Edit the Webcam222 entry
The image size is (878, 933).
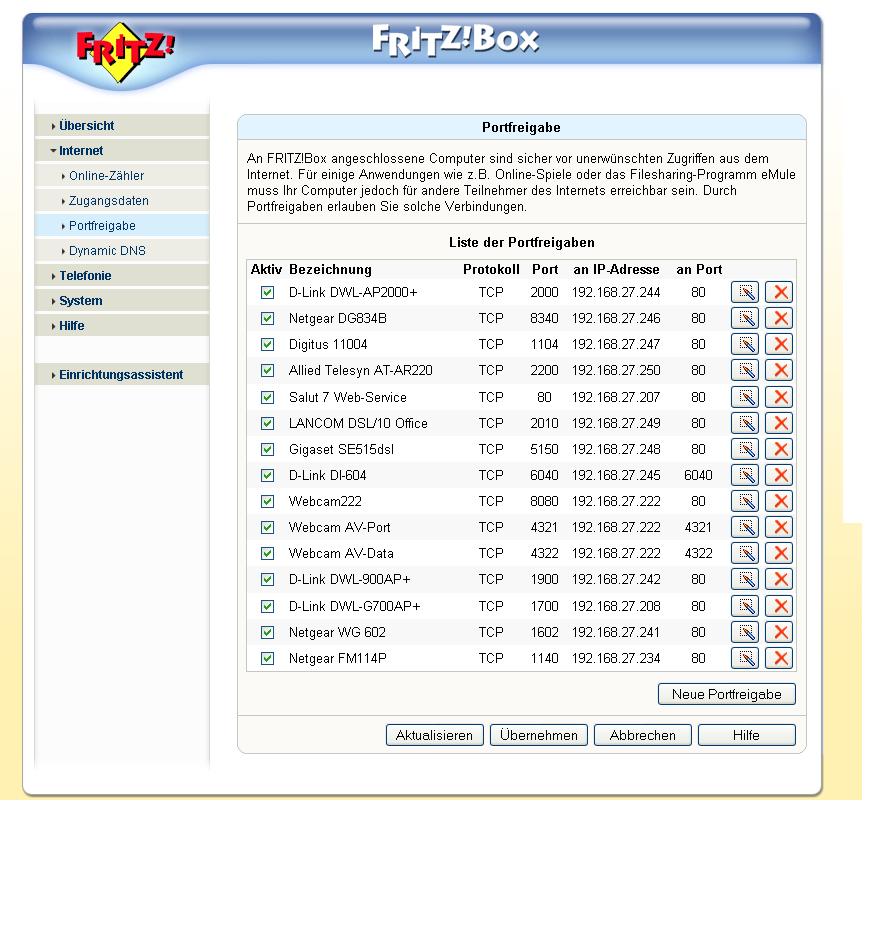(x=745, y=502)
